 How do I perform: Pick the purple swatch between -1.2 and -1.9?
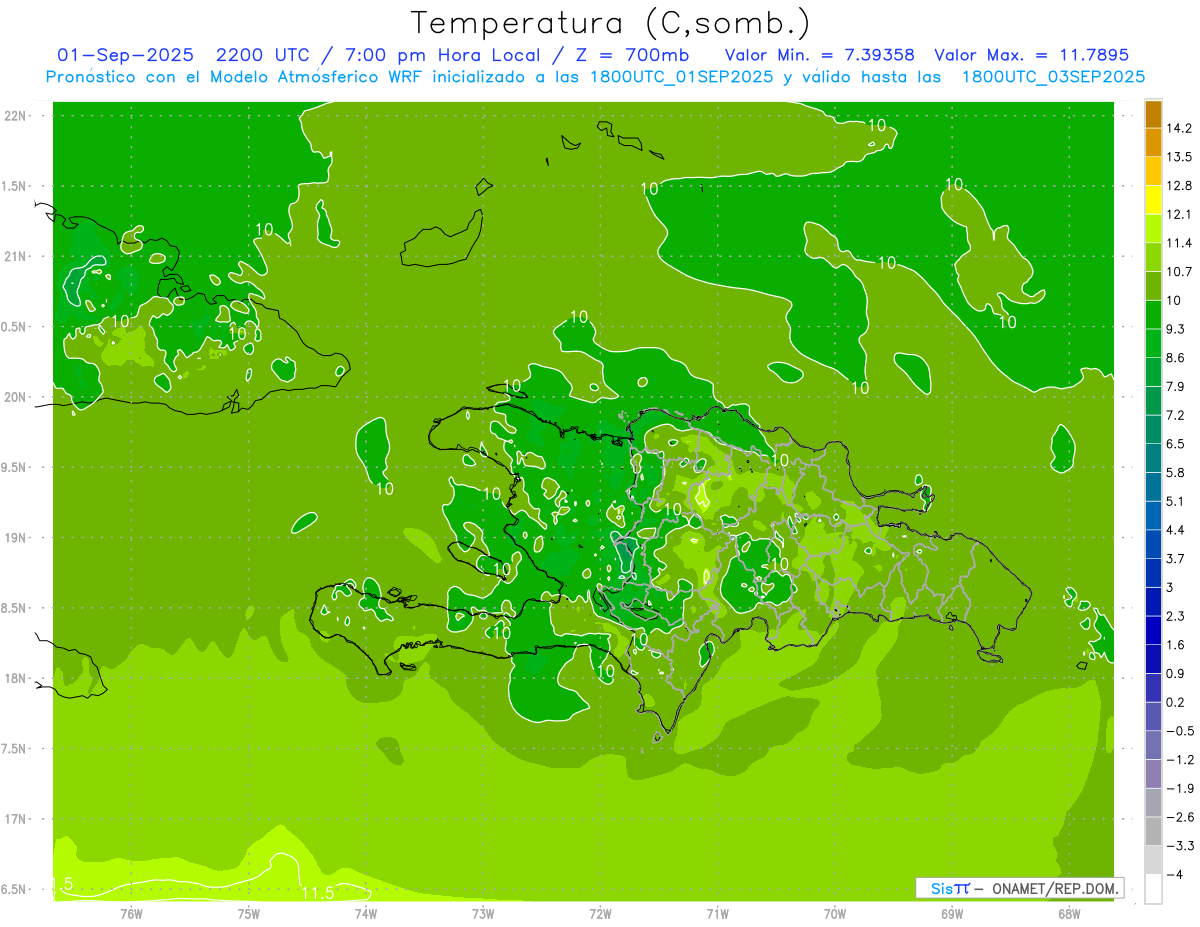[1153, 774]
